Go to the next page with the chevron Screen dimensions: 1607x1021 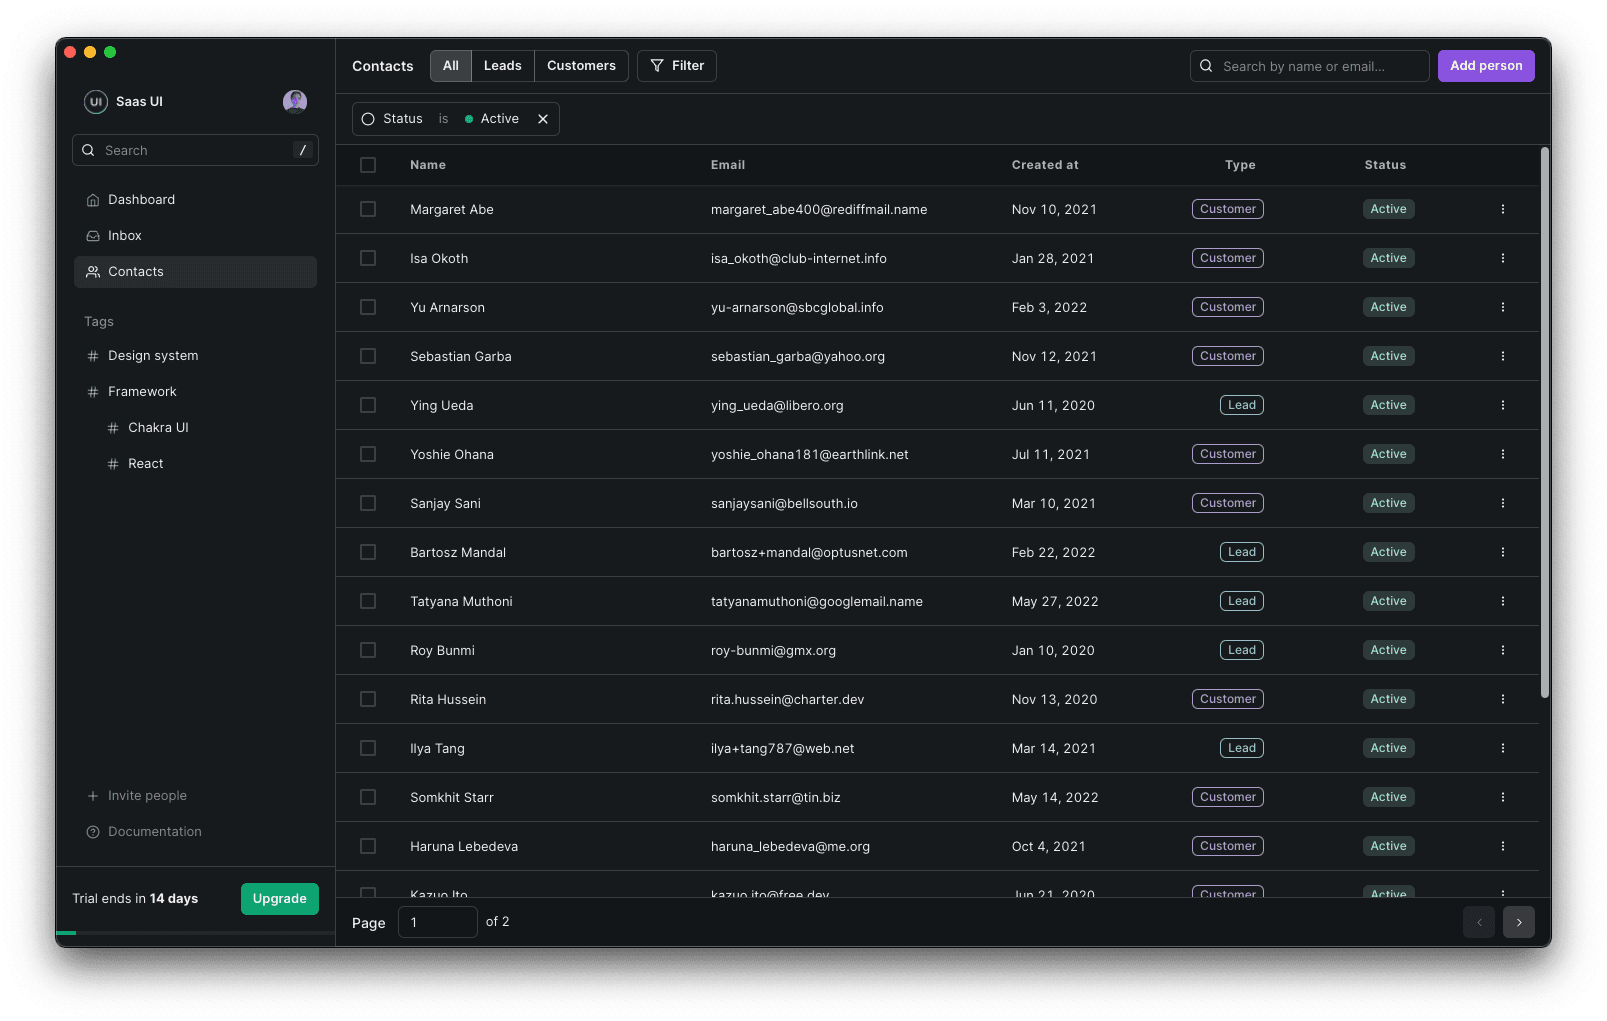[x=1518, y=922]
